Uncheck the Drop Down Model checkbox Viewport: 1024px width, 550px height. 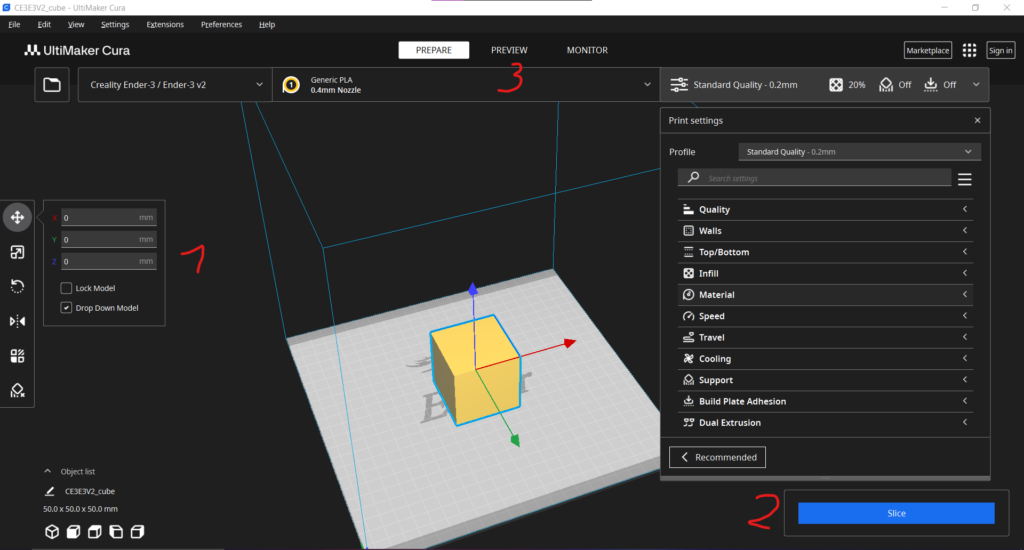click(x=66, y=308)
